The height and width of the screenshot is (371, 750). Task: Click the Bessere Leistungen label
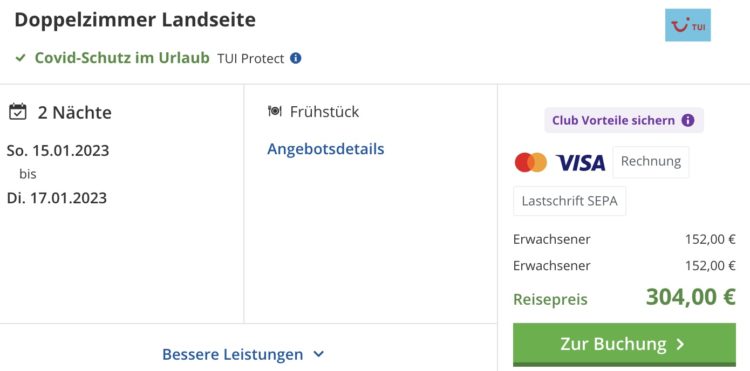click(x=232, y=354)
